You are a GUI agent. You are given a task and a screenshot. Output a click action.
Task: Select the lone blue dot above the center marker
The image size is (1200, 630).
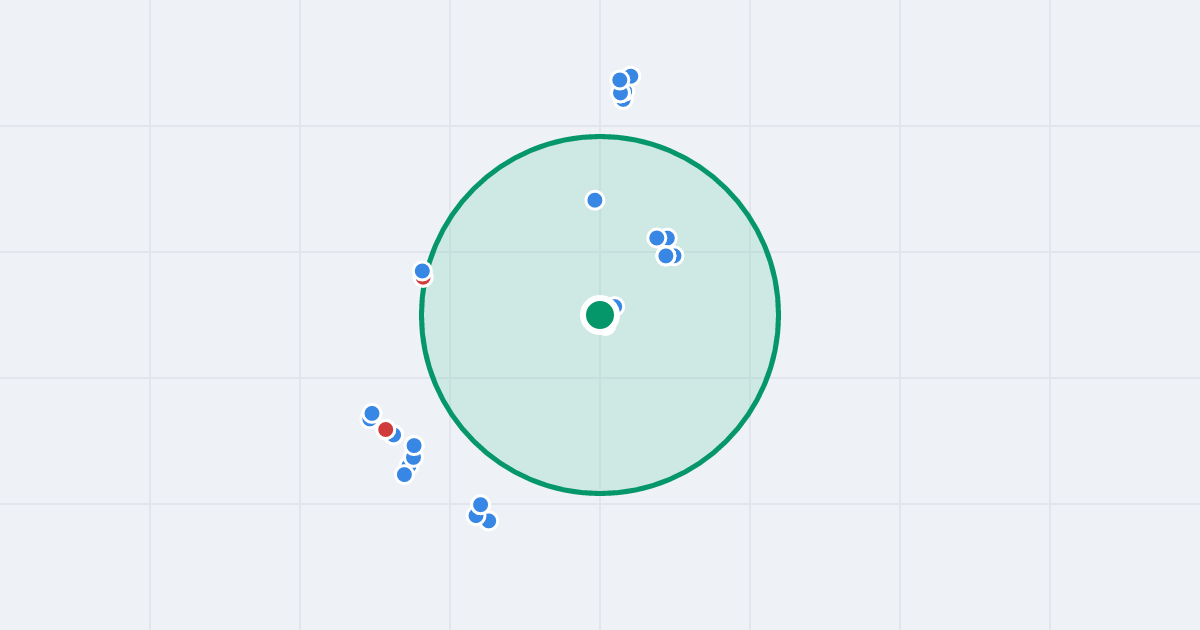pyautogui.click(x=595, y=200)
